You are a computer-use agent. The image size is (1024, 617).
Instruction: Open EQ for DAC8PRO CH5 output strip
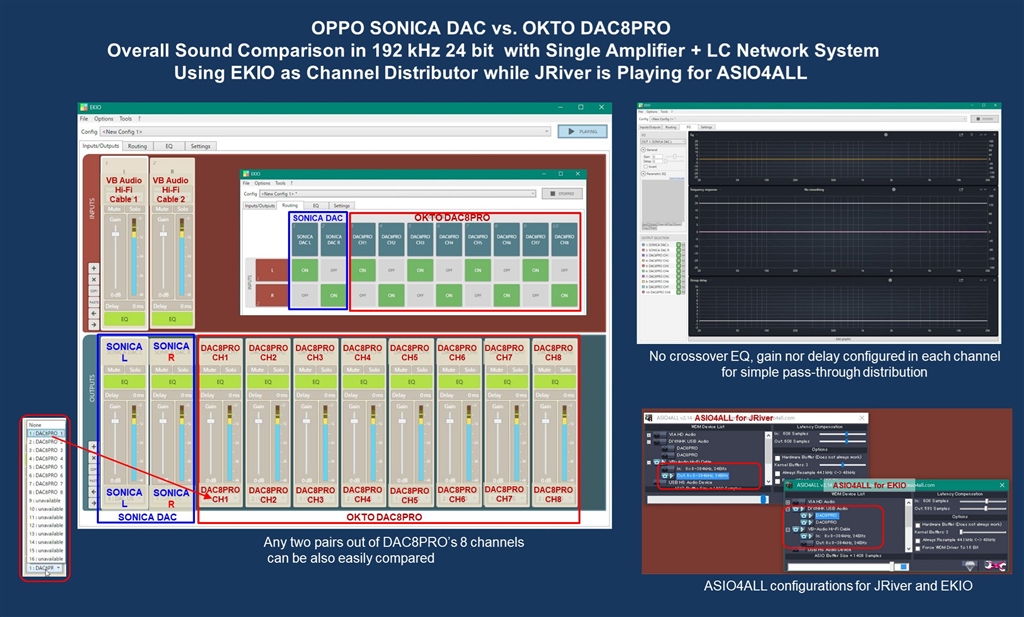411,382
